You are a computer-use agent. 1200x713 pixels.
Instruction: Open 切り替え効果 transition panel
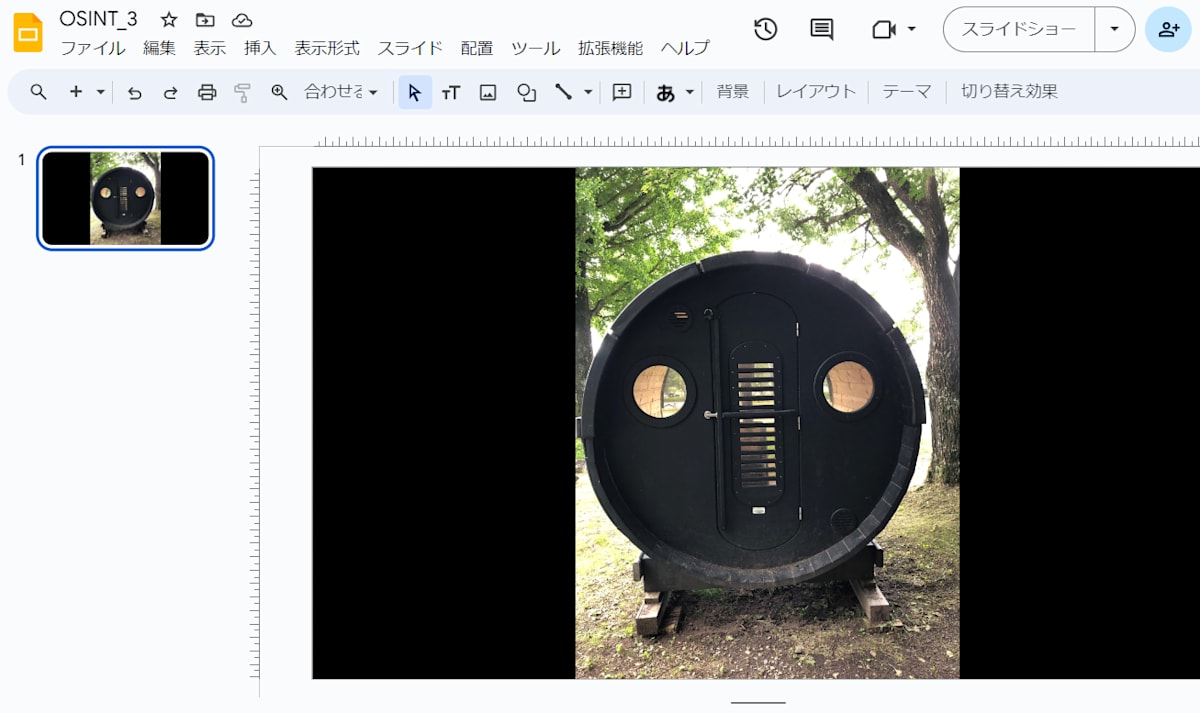[1009, 92]
